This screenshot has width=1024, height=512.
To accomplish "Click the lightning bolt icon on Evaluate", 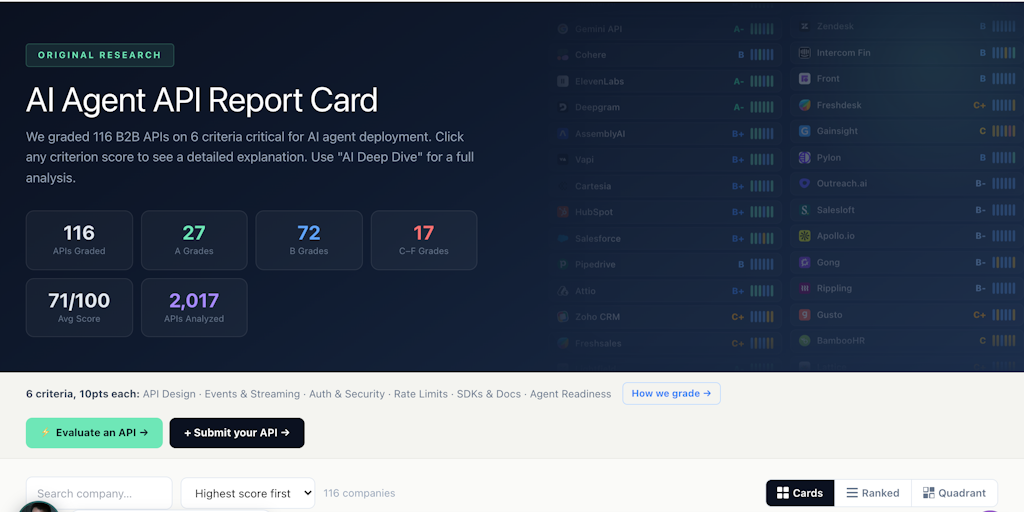I will pos(45,432).
